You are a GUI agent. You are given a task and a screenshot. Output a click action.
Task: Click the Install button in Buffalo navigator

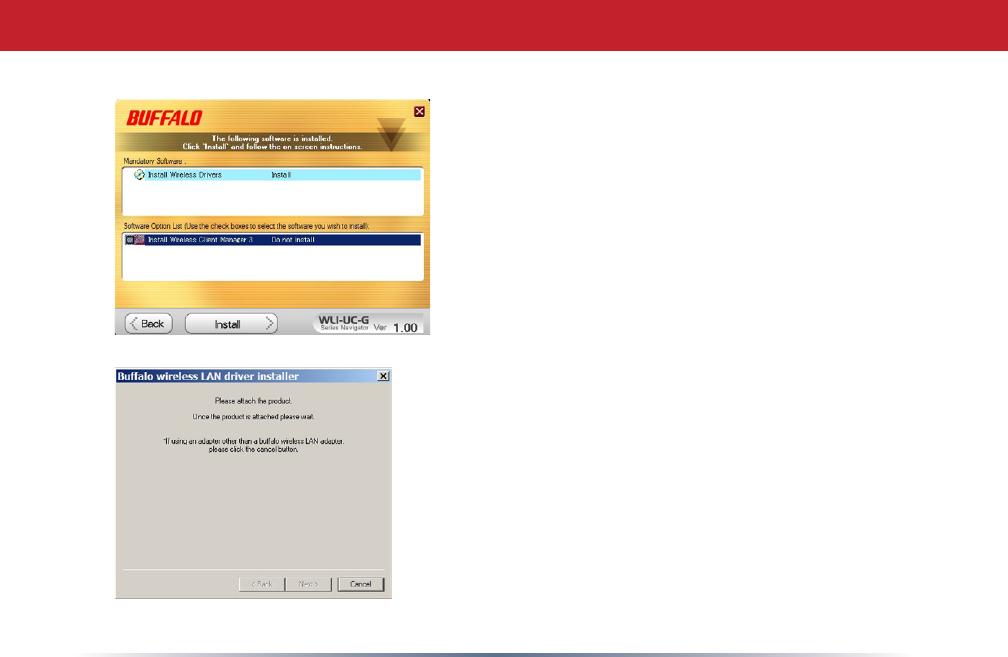click(x=231, y=323)
